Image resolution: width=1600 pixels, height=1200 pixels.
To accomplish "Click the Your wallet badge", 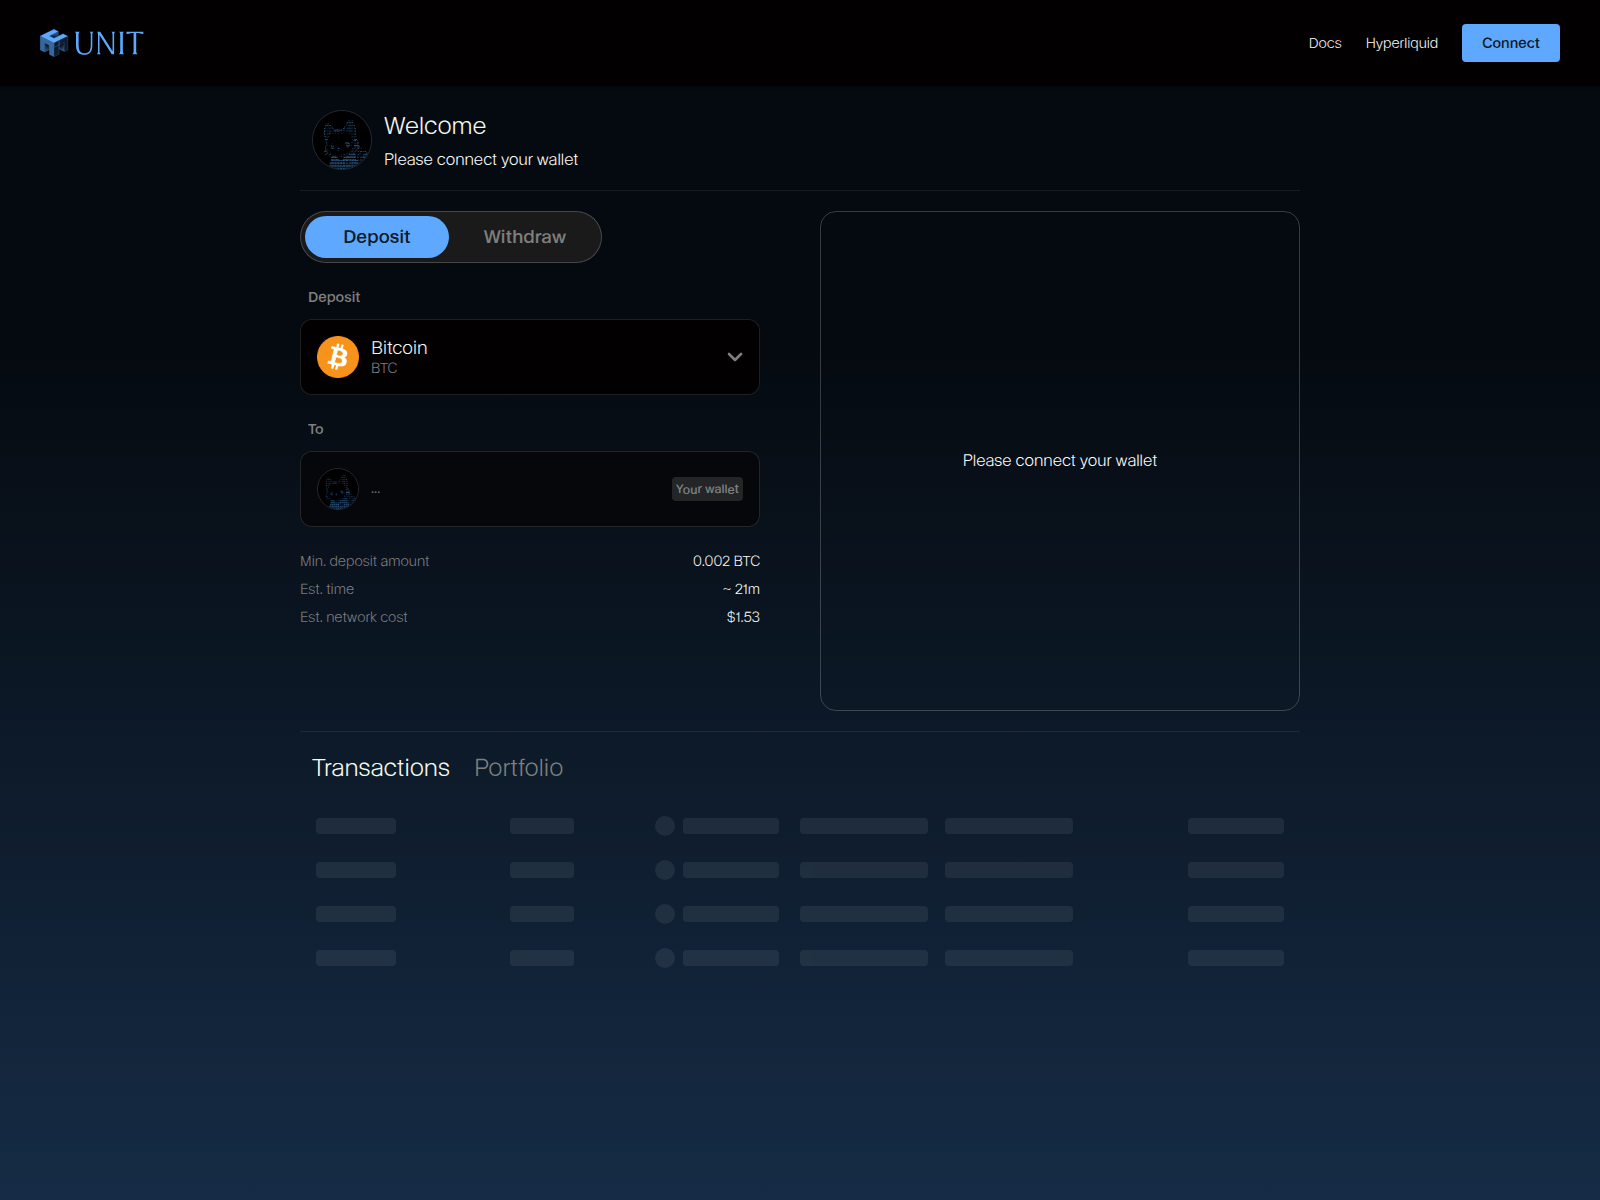I will pyautogui.click(x=707, y=489).
